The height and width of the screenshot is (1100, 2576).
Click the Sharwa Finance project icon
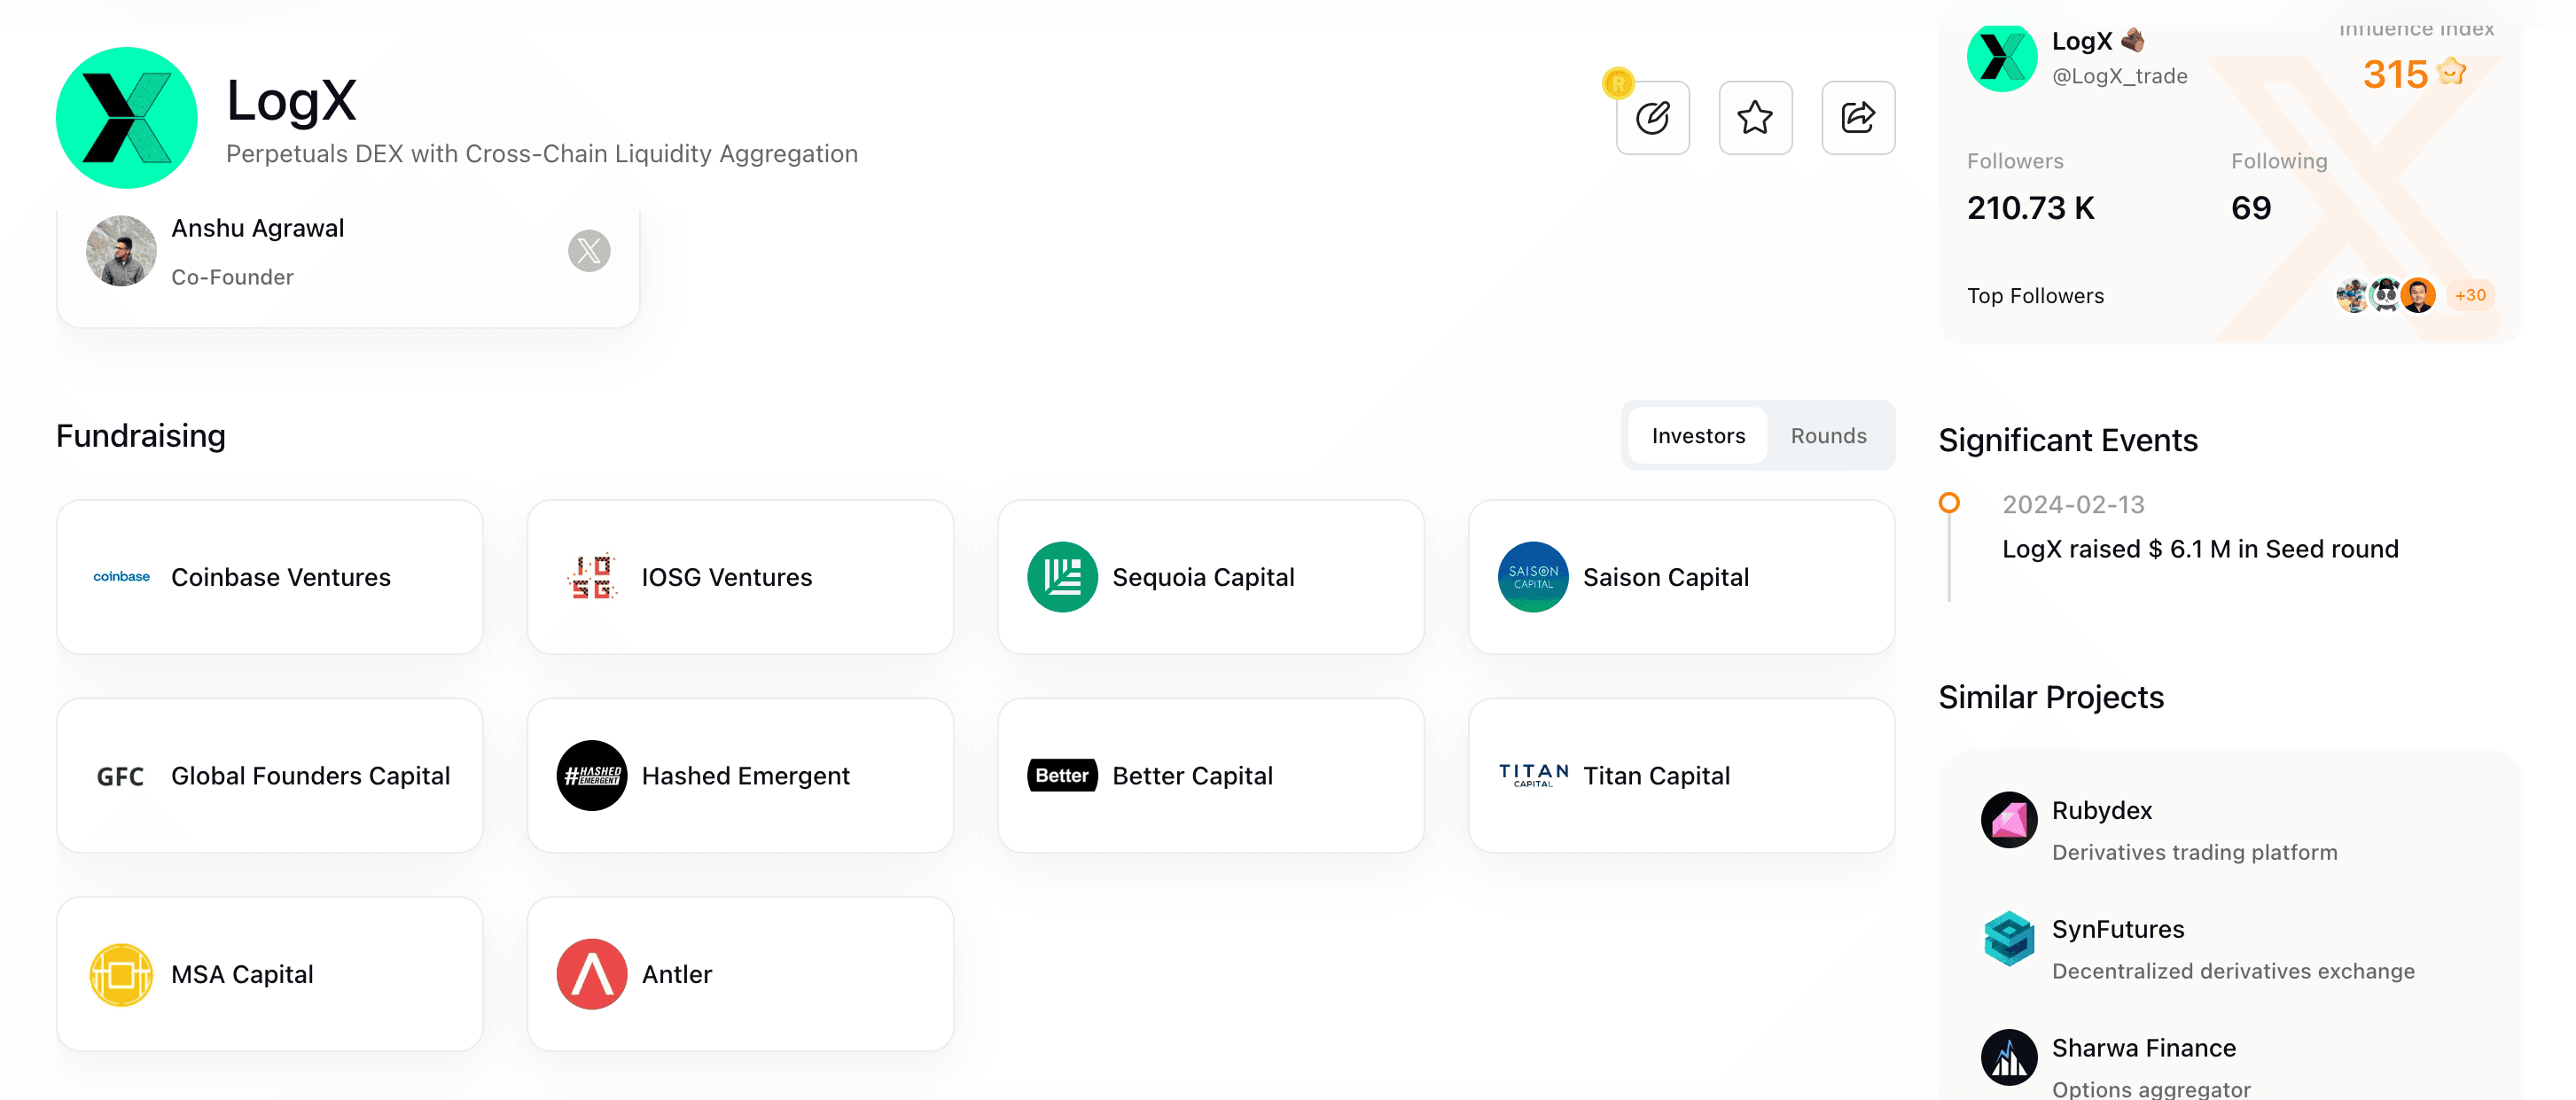[x=2009, y=1058]
